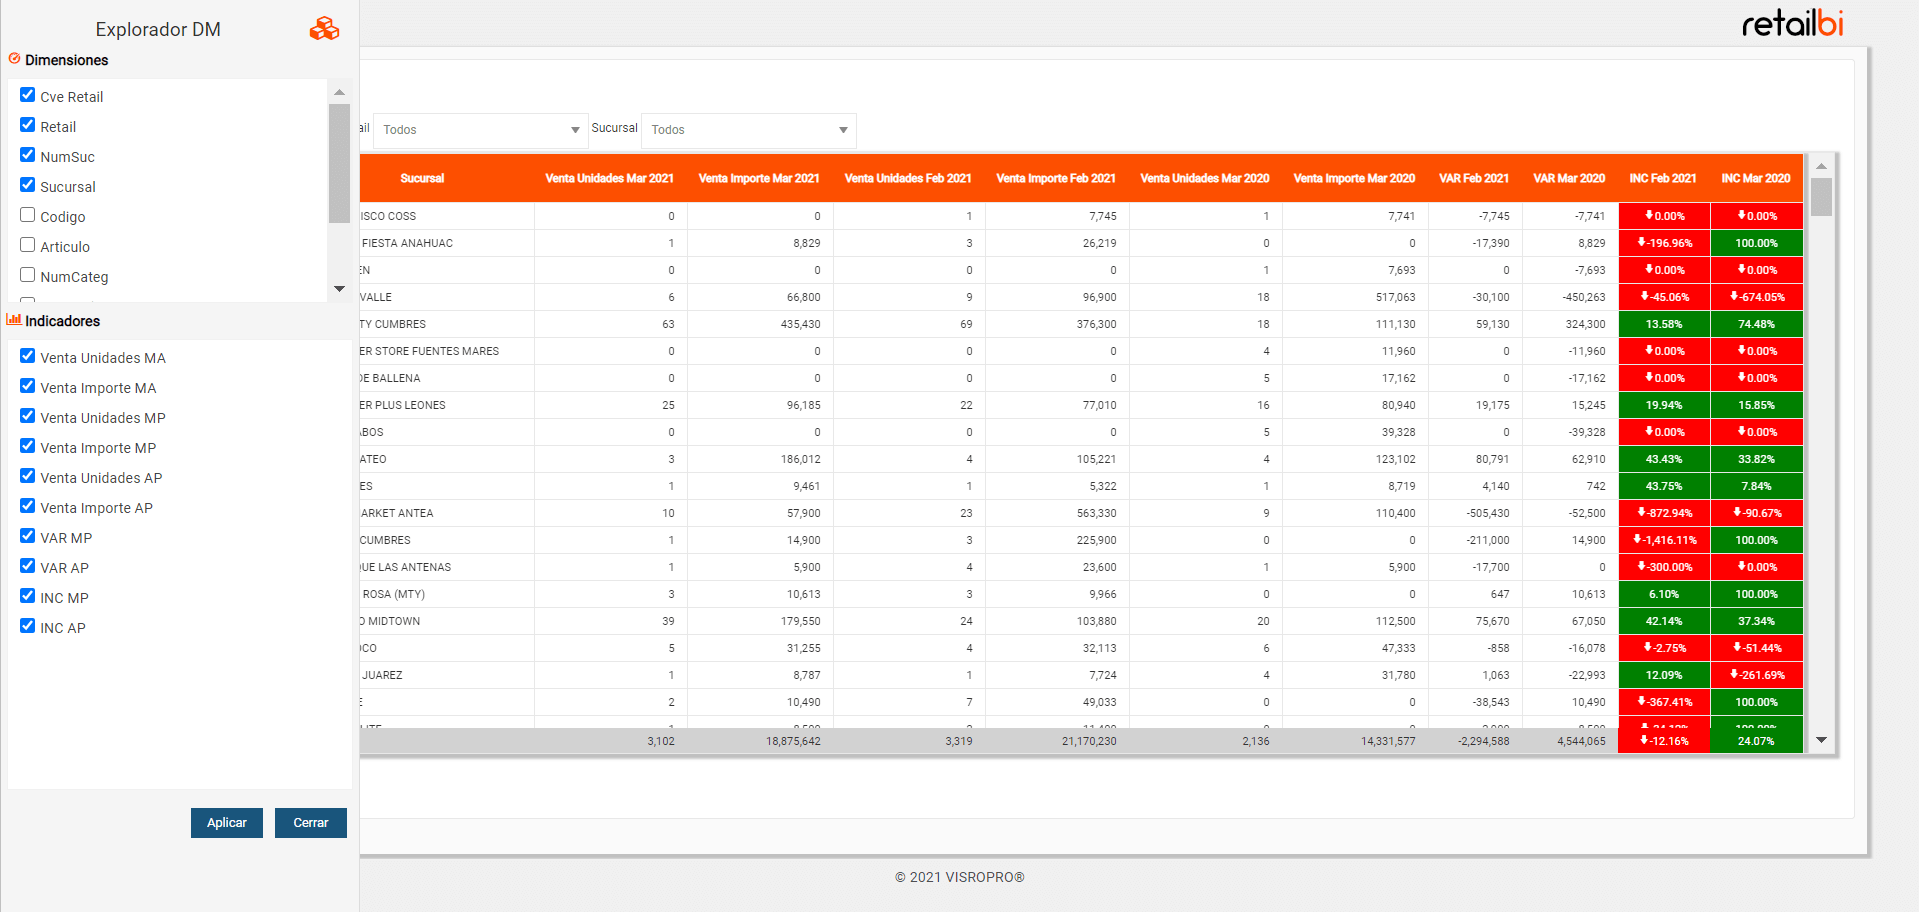Uncheck the VAR MP indicator

(x=26, y=536)
